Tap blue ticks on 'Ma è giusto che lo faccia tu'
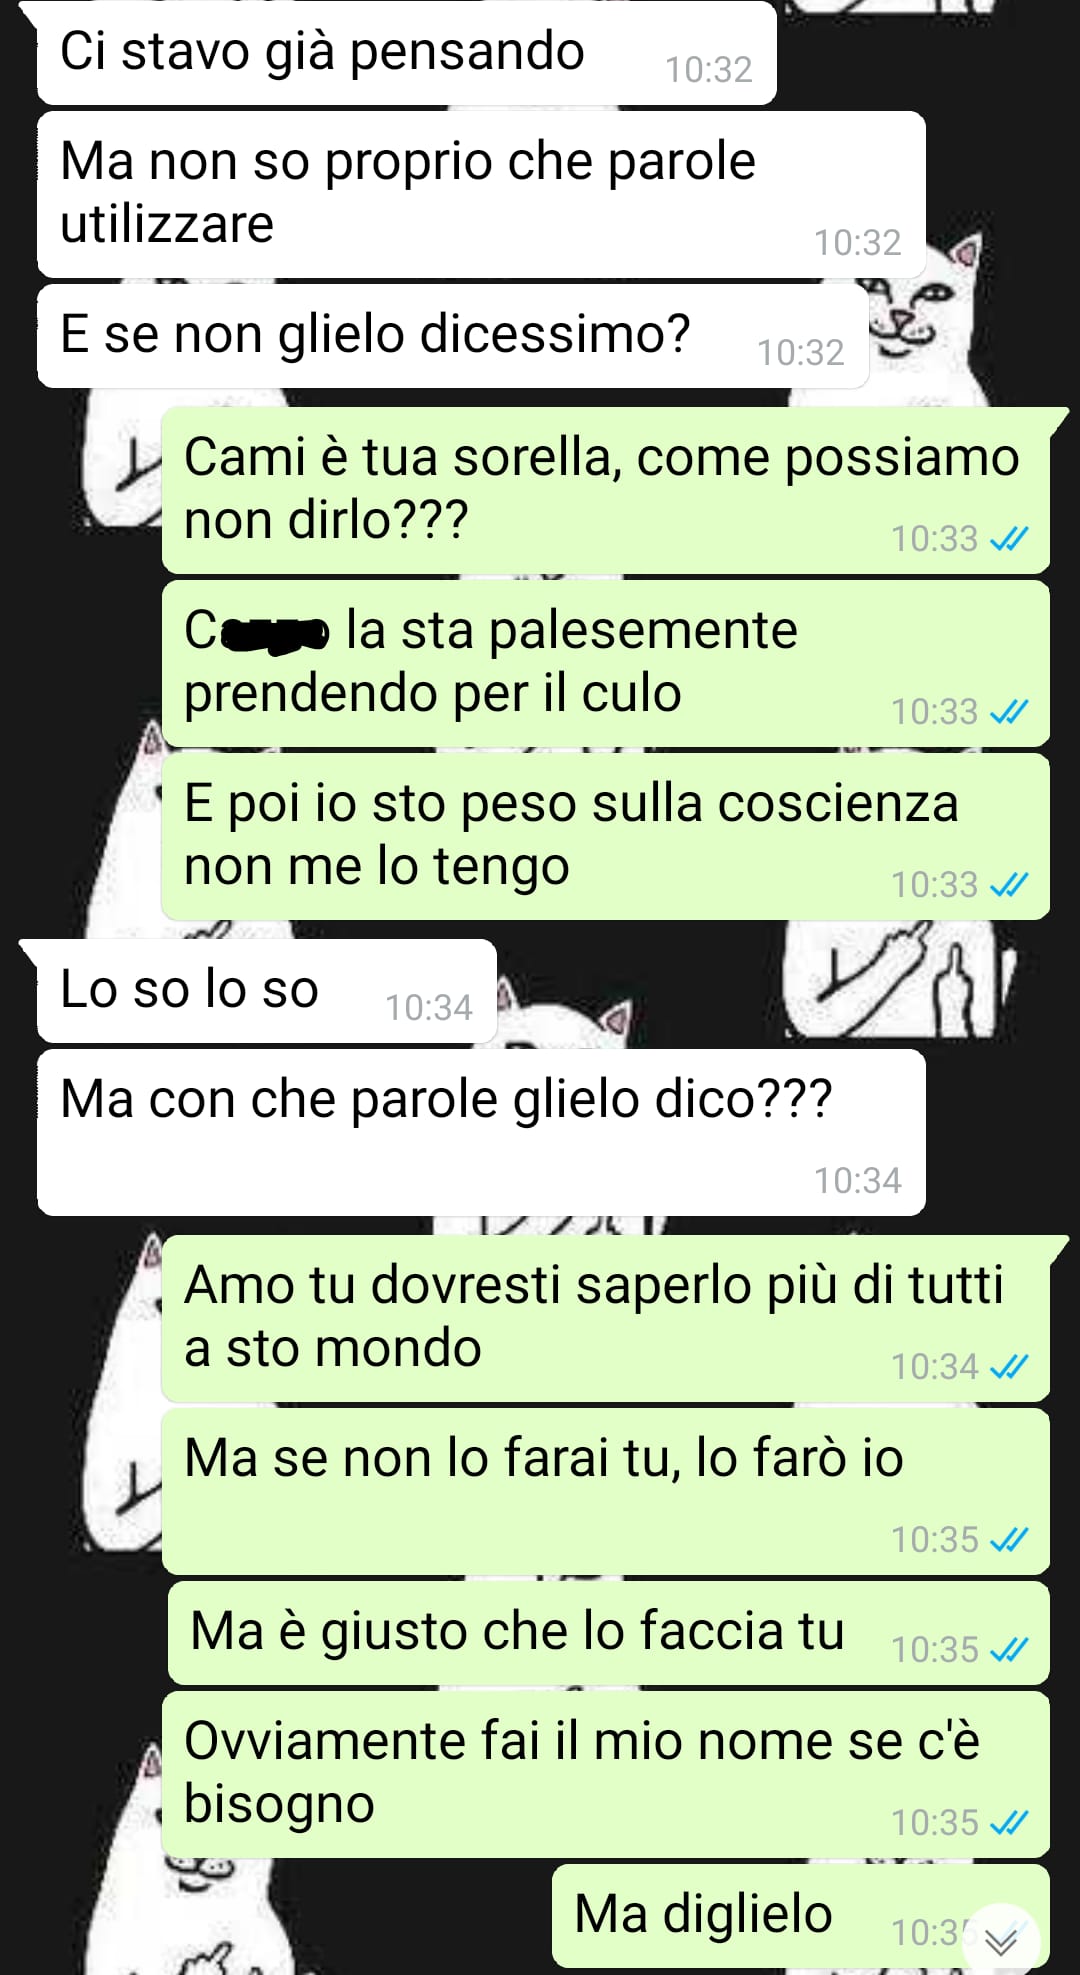This screenshot has height=1975, width=1080. (1008, 1650)
